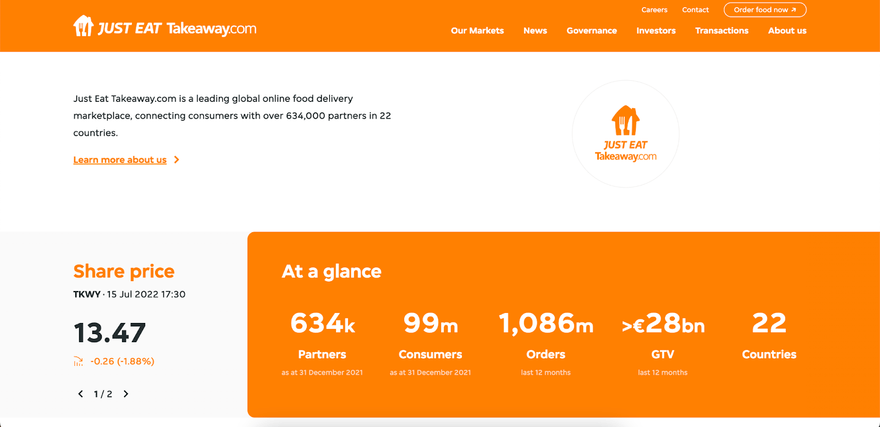Open the Transactions menu
Screen dimensions: 880x427
pyautogui.click(x=721, y=31)
